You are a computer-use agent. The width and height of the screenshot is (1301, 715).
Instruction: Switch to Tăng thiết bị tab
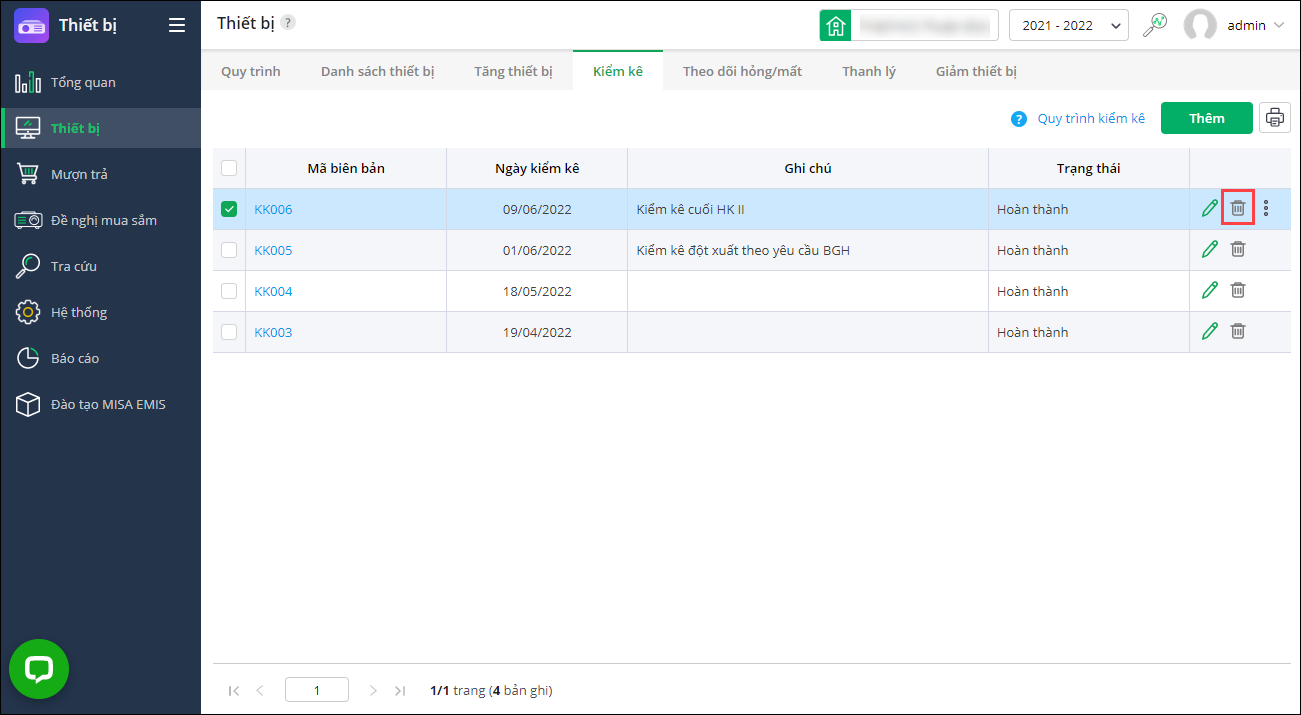[513, 71]
